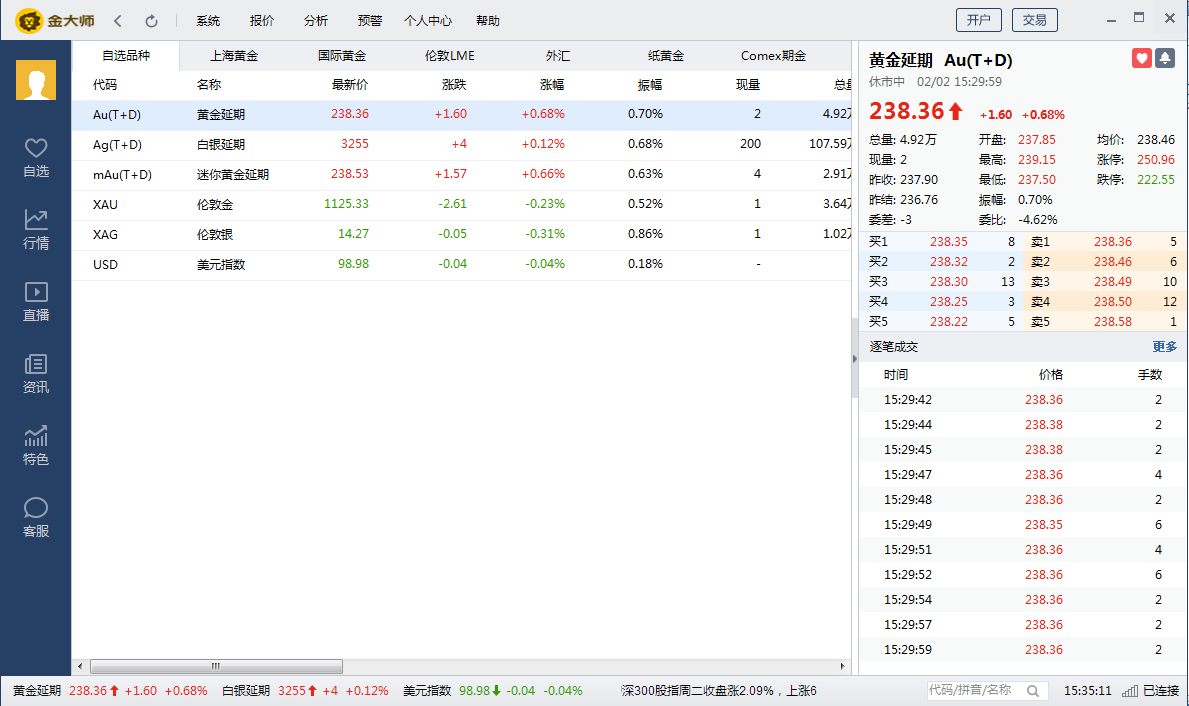Open the 帮助 menu

(x=488, y=21)
